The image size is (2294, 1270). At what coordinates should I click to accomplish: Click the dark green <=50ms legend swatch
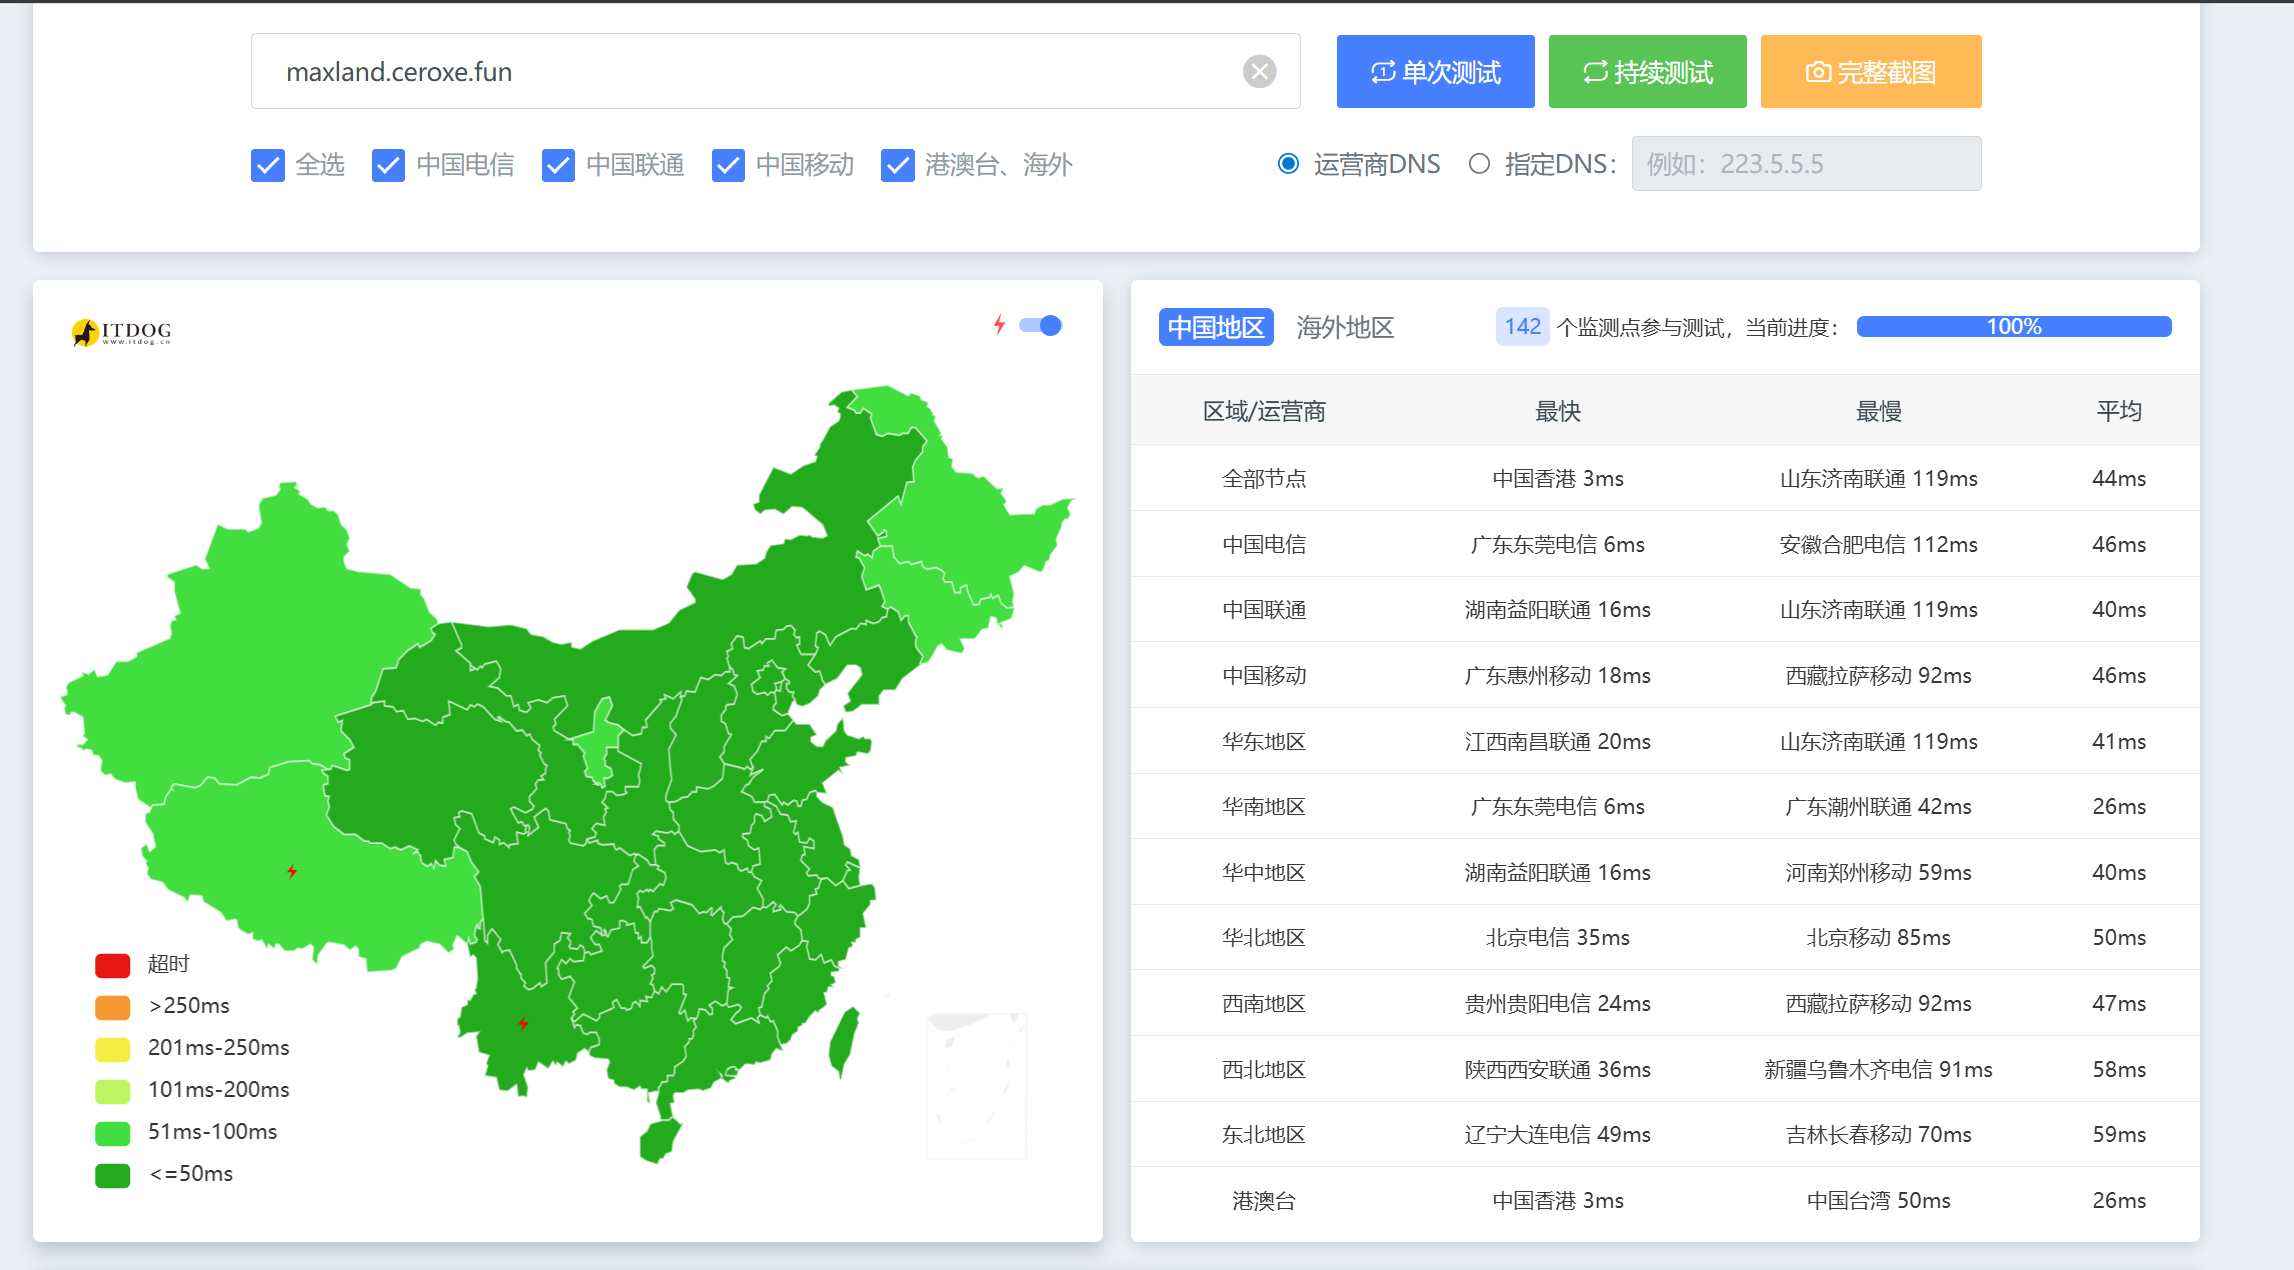tap(113, 1175)
